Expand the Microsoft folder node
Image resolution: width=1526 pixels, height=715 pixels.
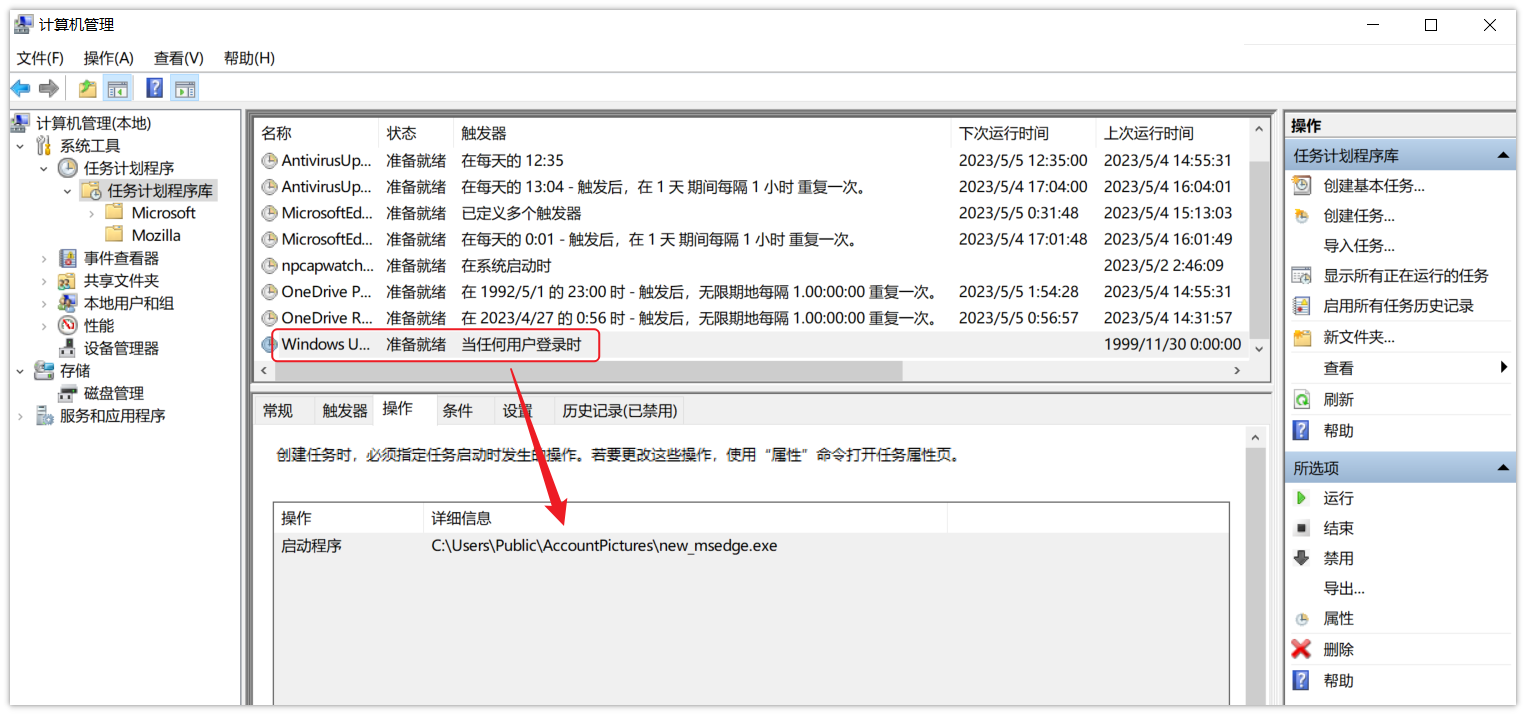(92, 213)
